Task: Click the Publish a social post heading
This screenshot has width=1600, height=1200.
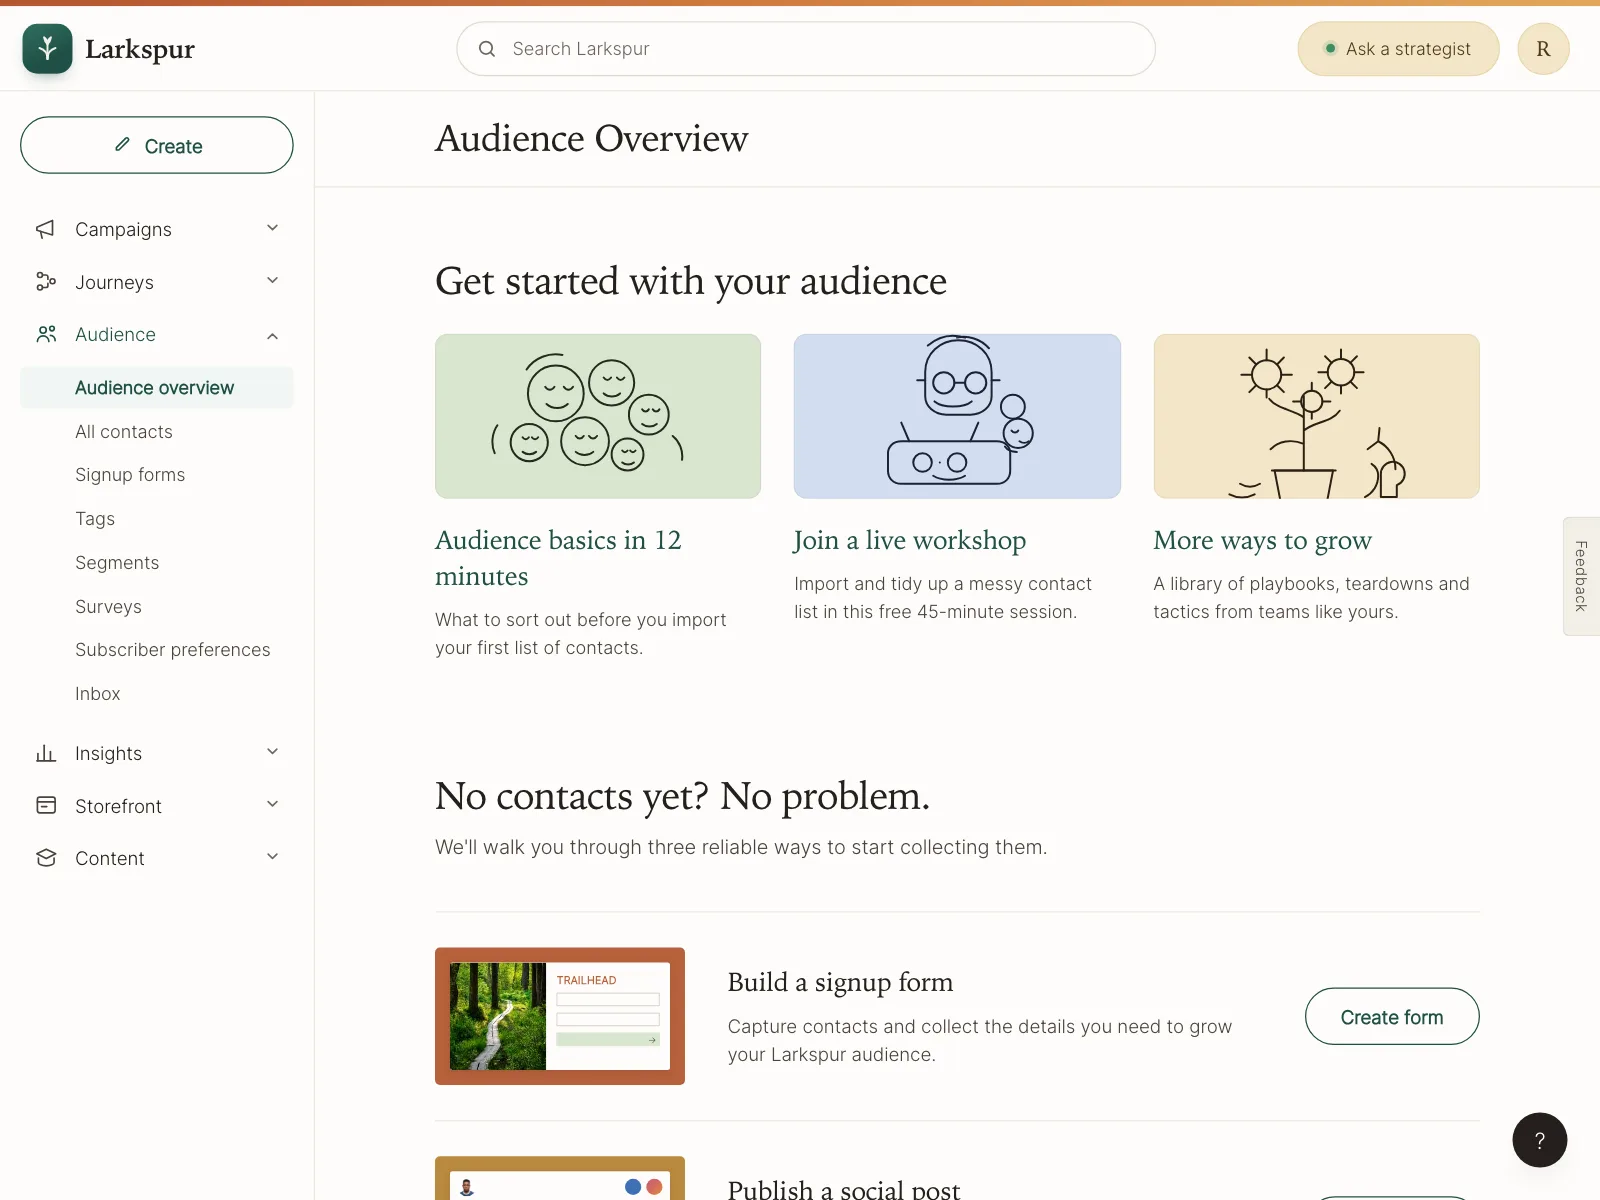Action: coord(844,1189)
